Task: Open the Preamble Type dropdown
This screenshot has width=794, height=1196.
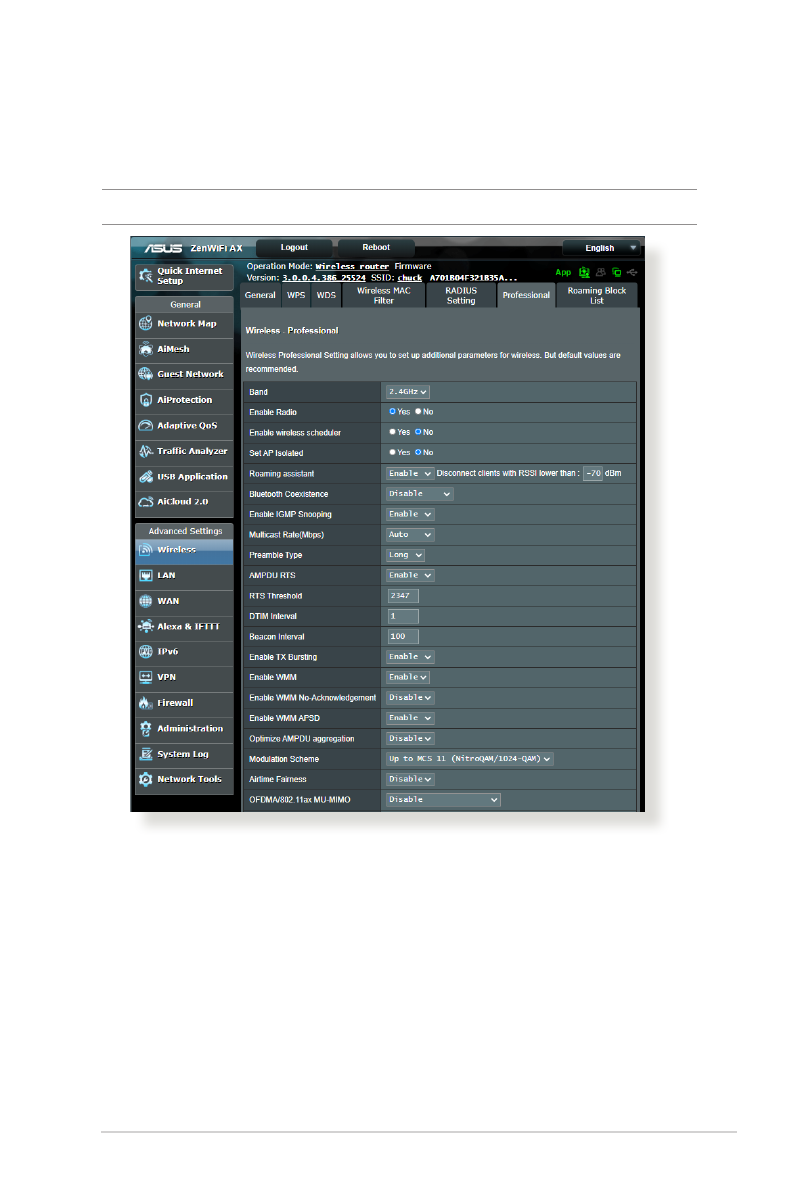Action: [406, 555]
